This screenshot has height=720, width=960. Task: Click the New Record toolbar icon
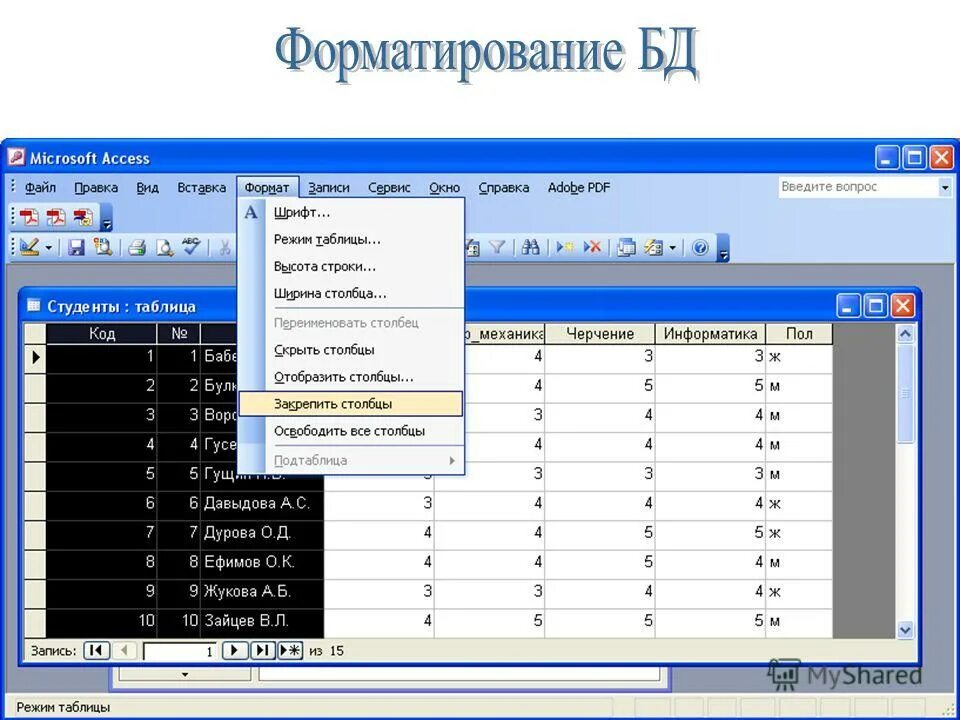(x=564, y=247)
